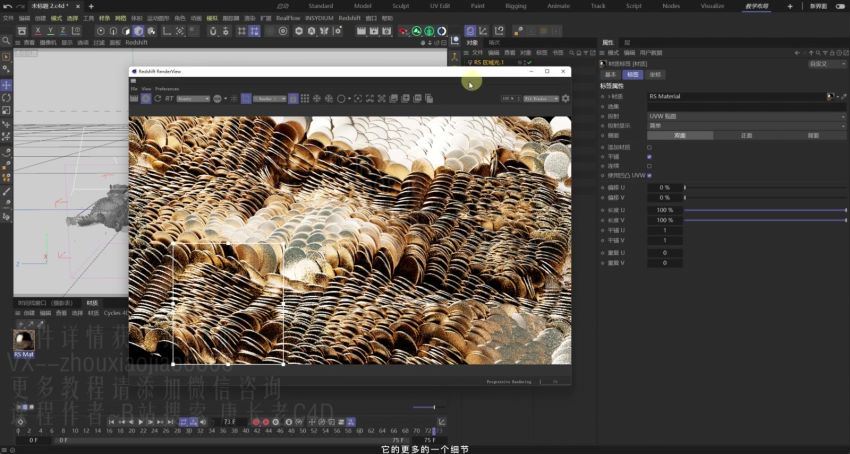
Task: Open the UVW 贴图 projection dropdown
Action: [x=746, y=116]
